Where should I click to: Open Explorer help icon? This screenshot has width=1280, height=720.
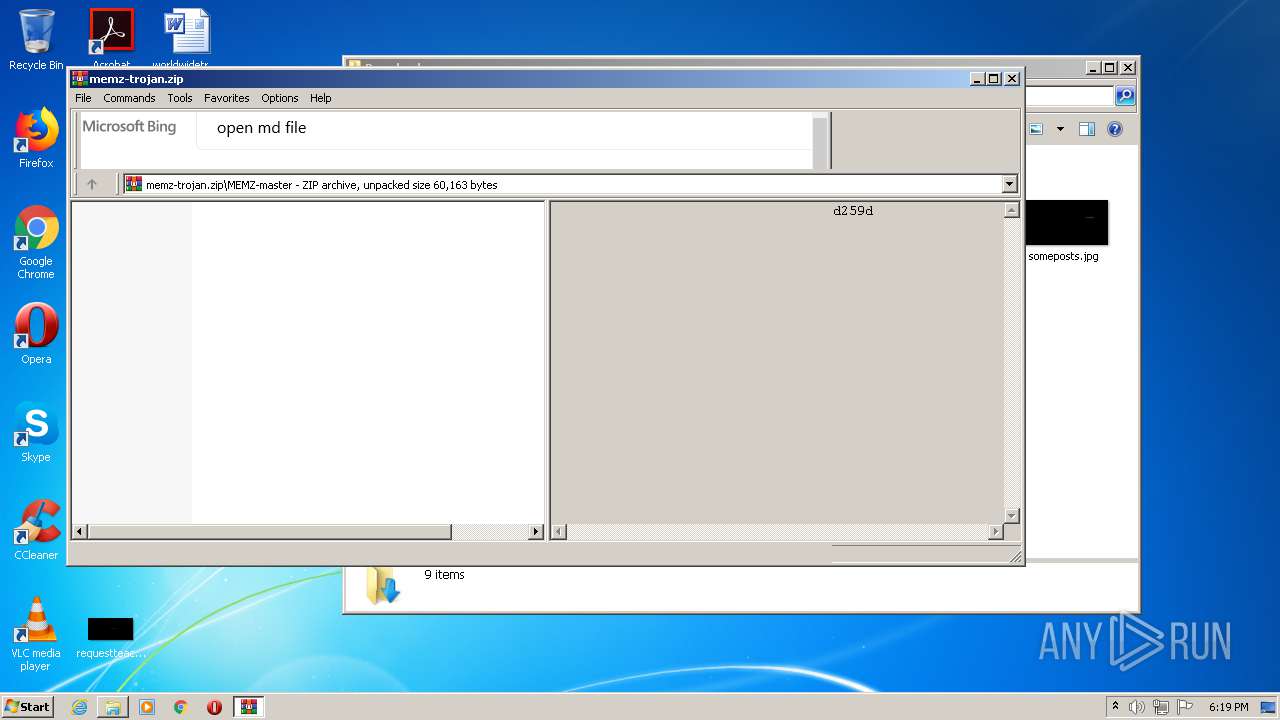(x=1115, y=129)
